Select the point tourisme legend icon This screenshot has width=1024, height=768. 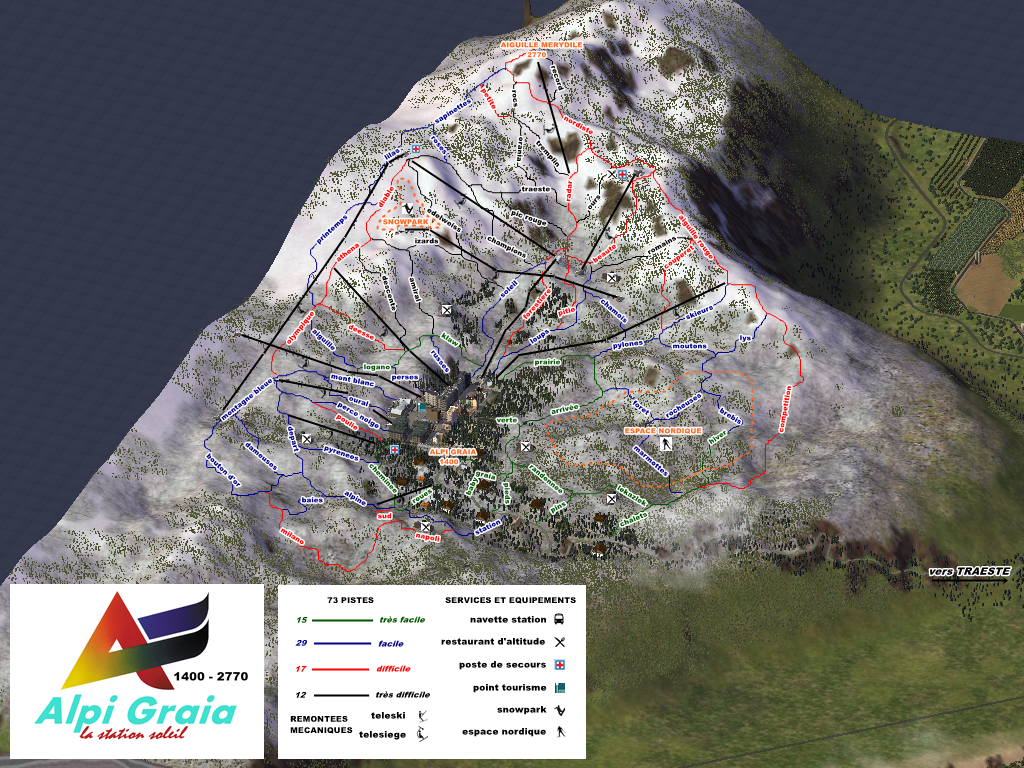560,688
